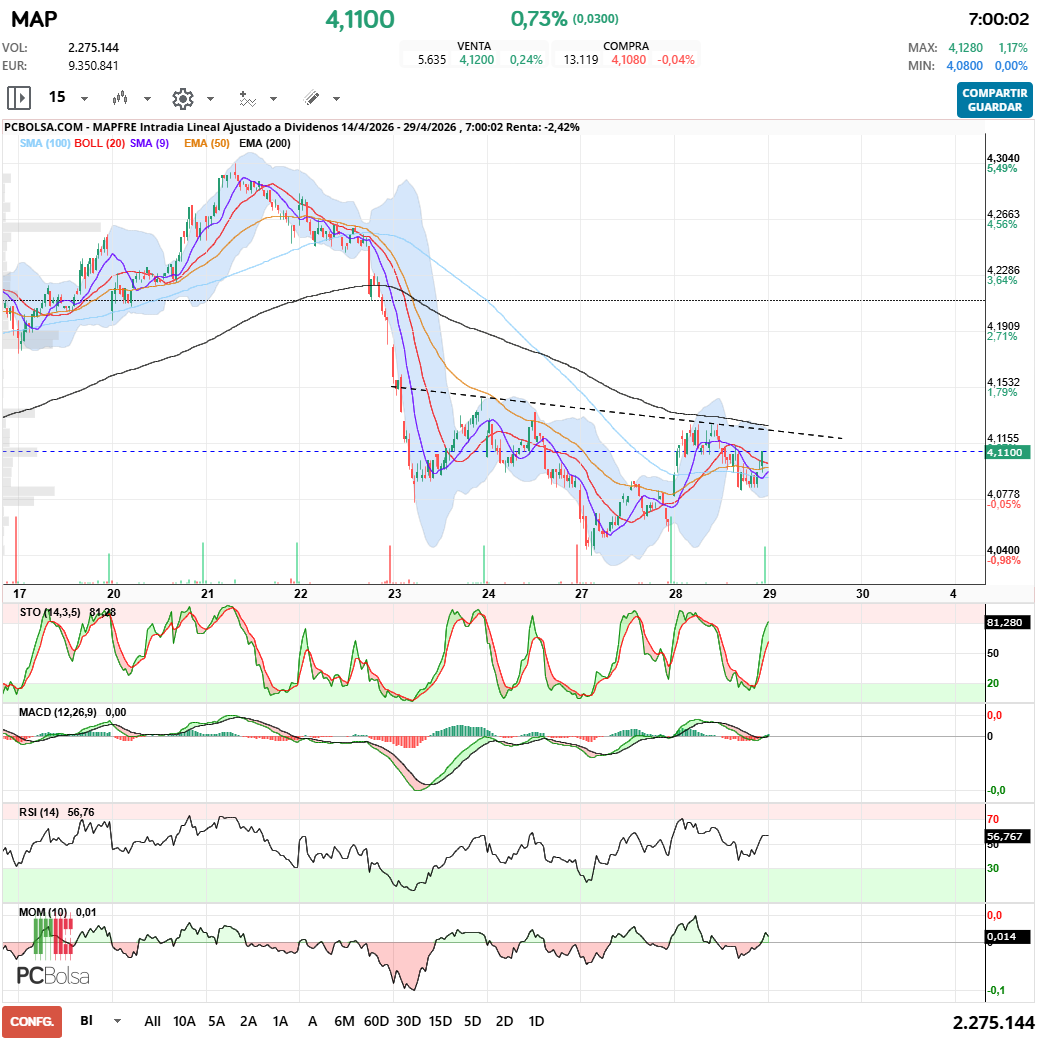Click the EUR value 9.350.841
The image size is (1048, 1043).
point(94,65)
